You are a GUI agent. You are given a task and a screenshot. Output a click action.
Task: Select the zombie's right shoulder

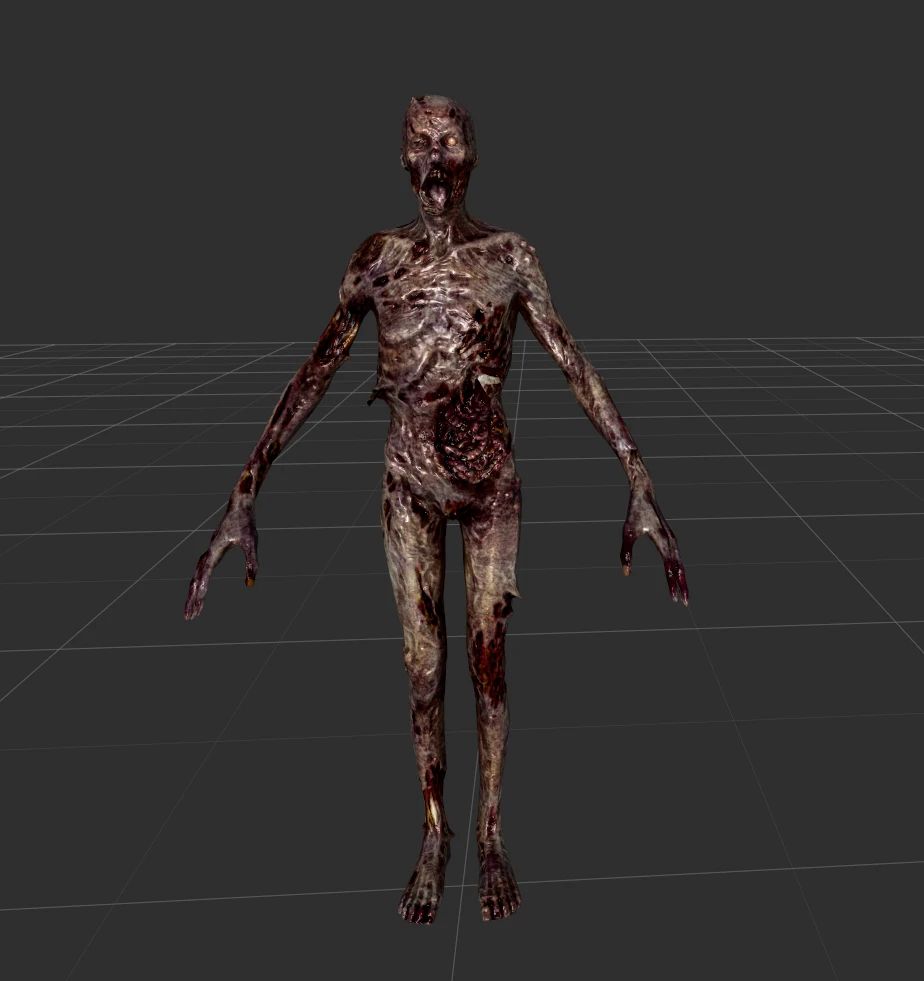[370, 250]
